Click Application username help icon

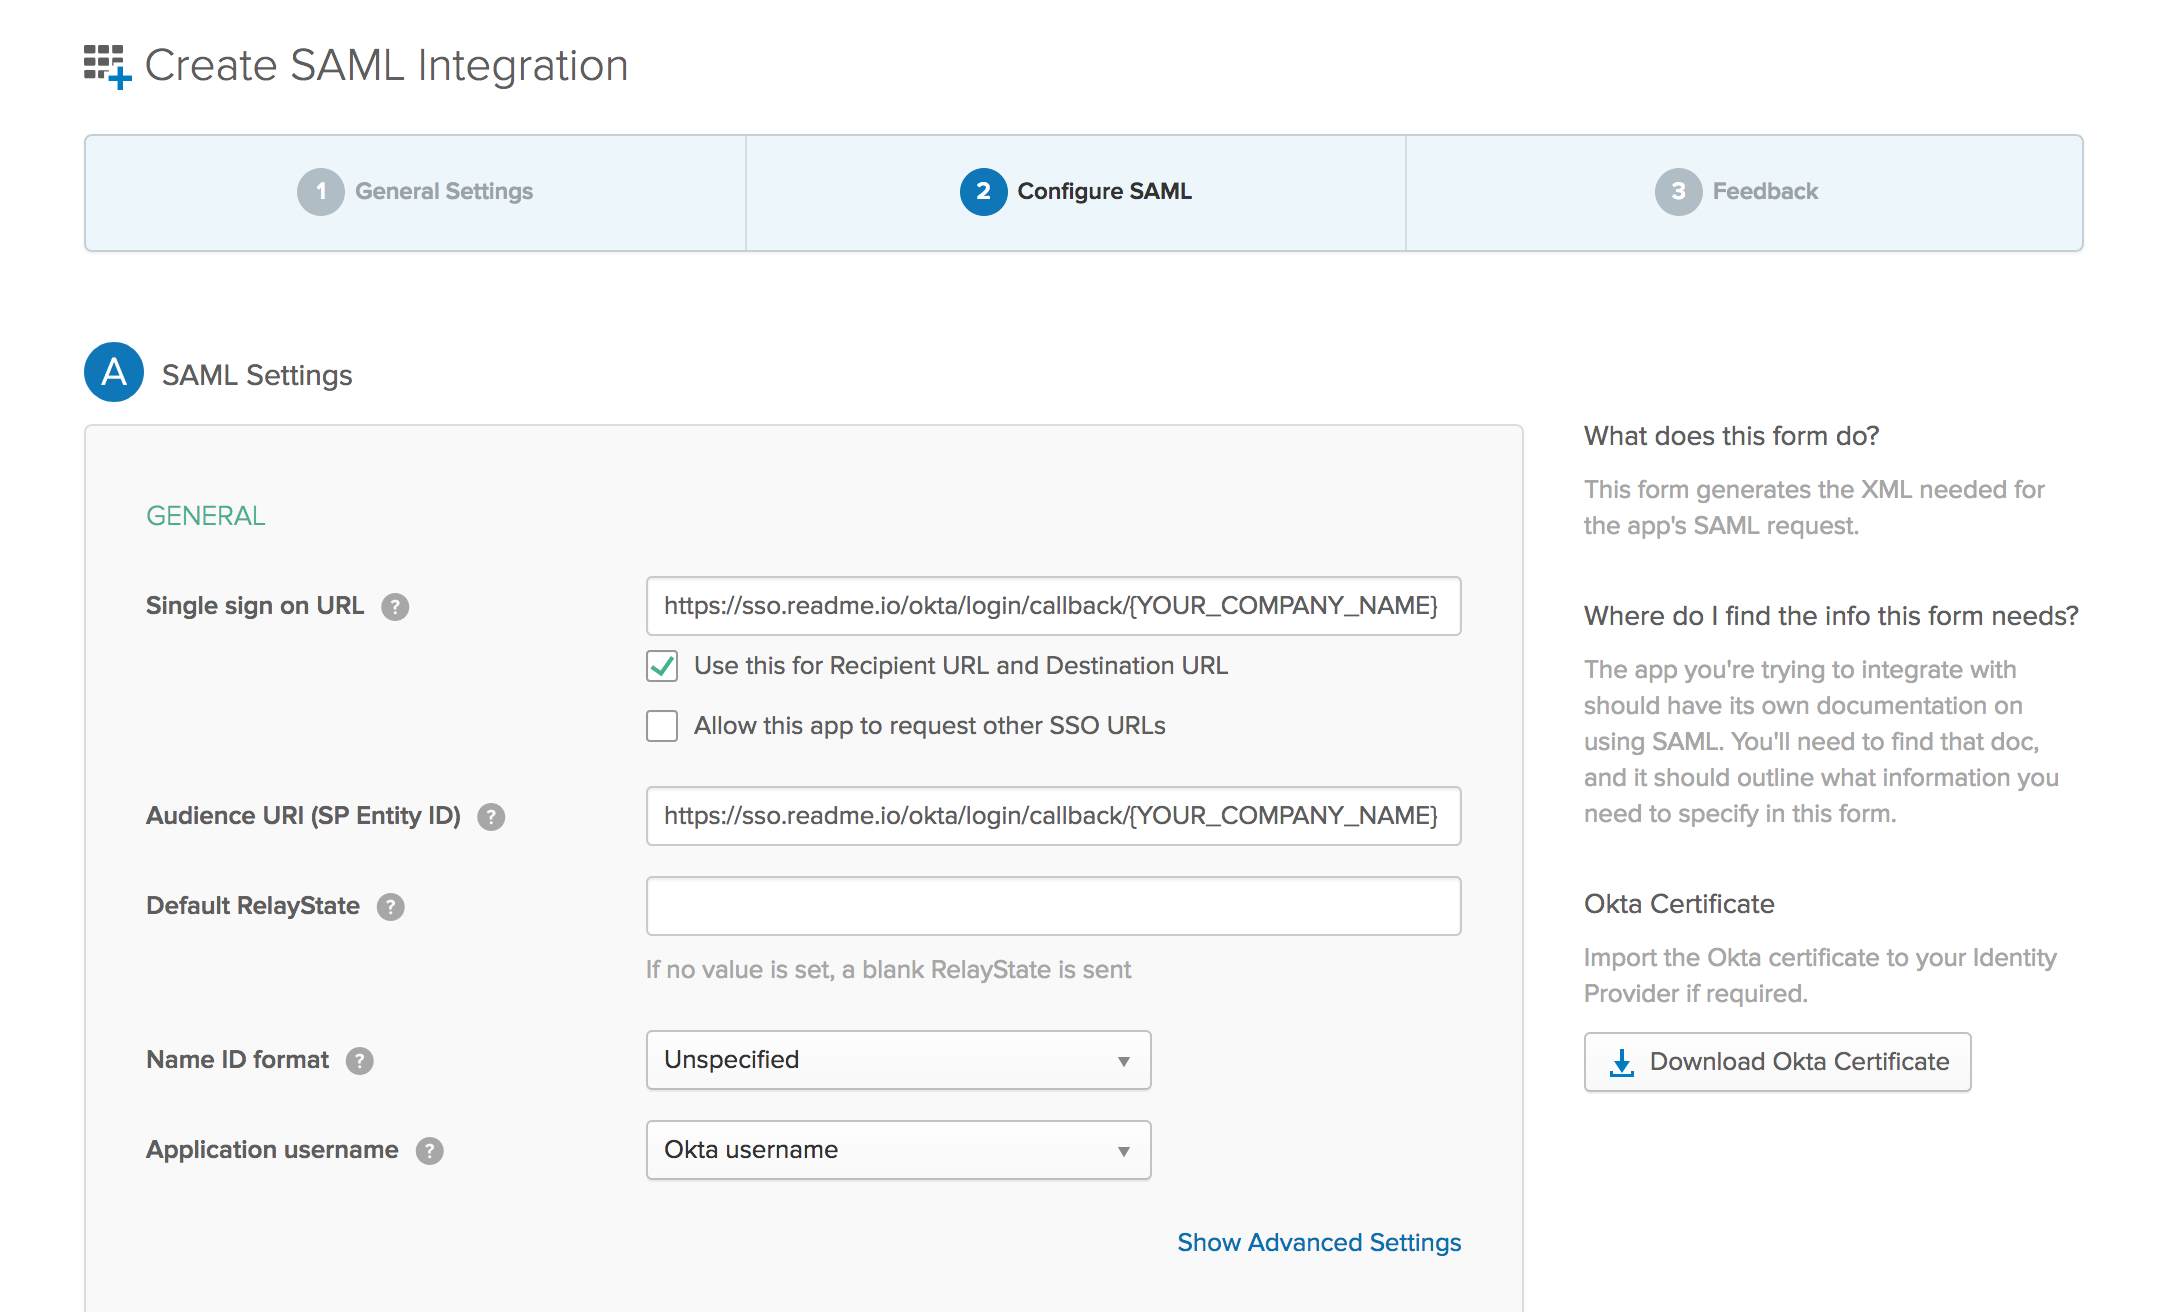pos(430,1151)
